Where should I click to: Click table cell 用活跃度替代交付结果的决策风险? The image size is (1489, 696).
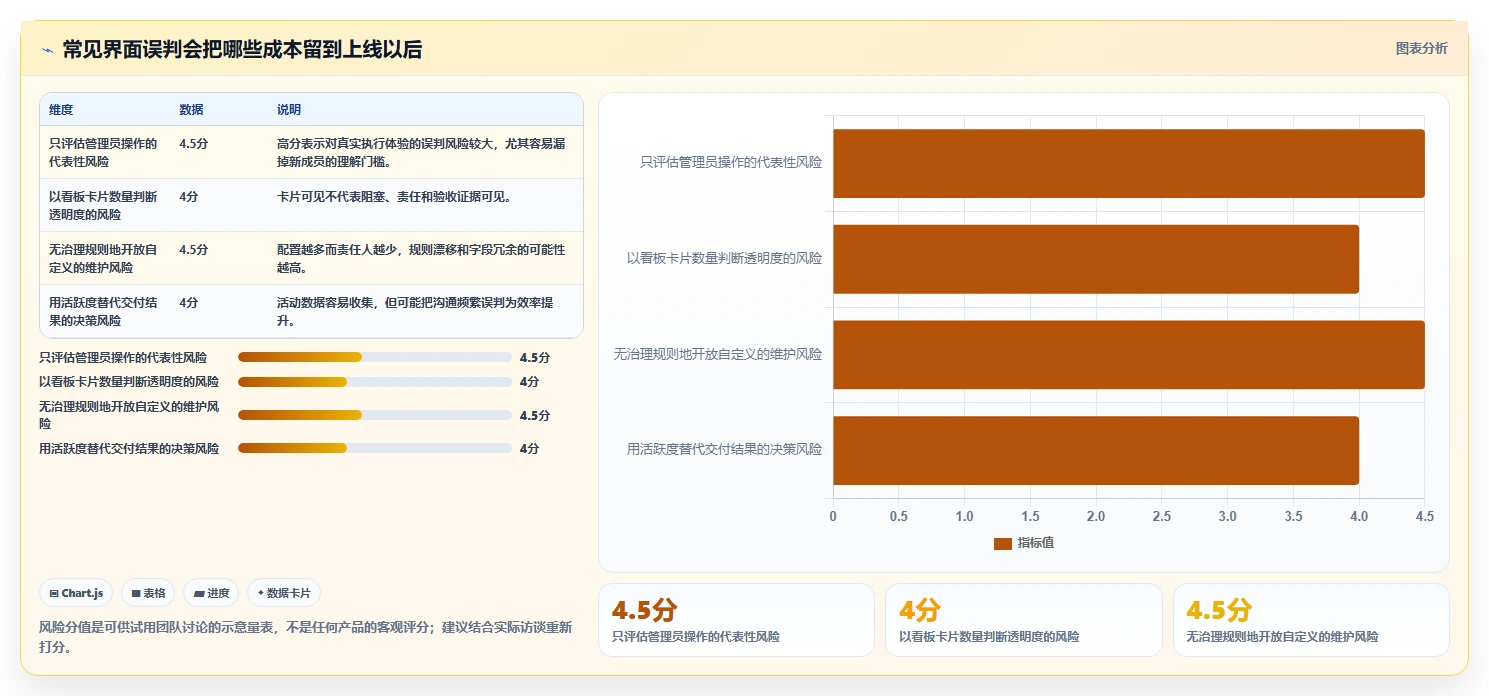(104, 311)
